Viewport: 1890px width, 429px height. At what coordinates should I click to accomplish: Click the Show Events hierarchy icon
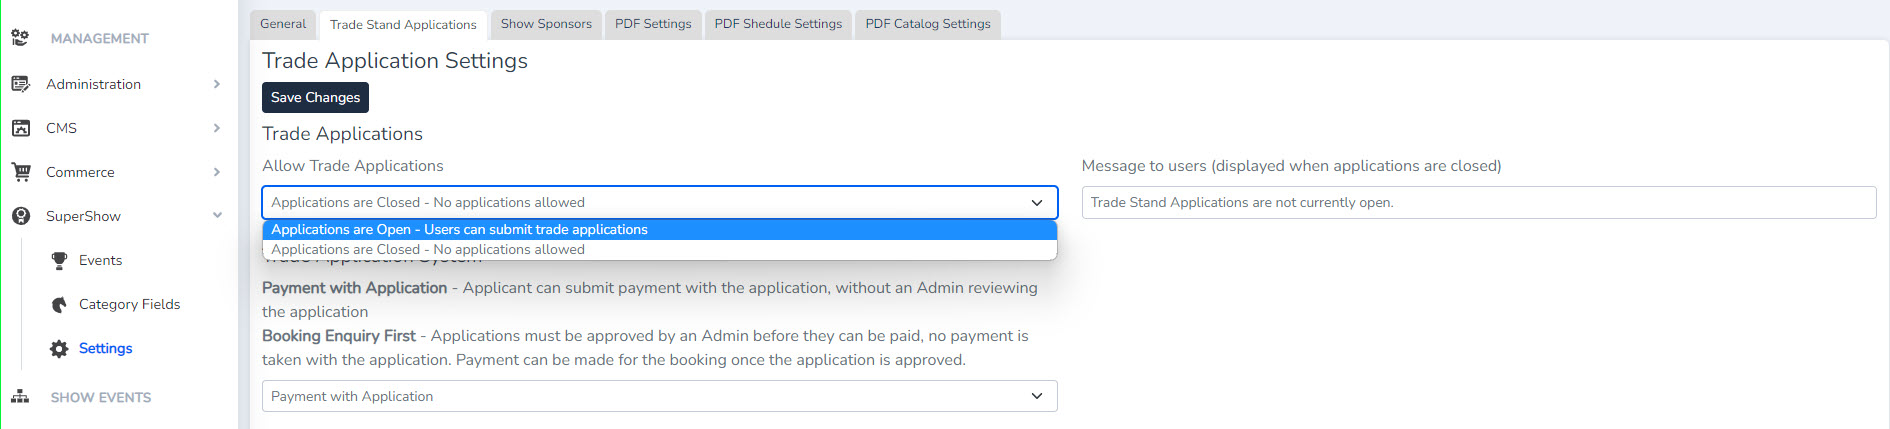(20, 397)
